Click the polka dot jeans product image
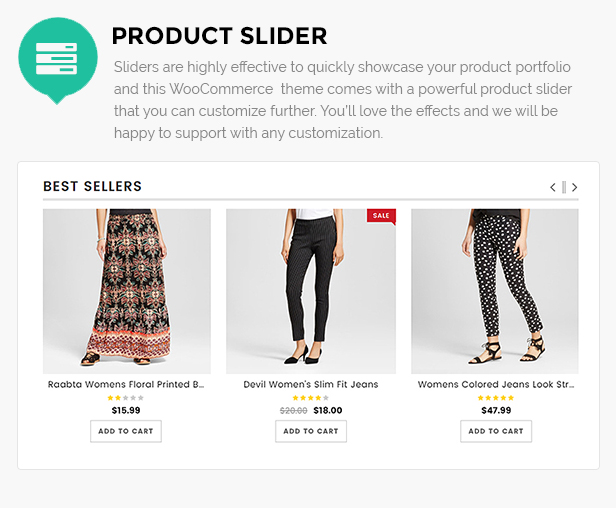The height and width of the screenshot is (508, 616). 495,291
